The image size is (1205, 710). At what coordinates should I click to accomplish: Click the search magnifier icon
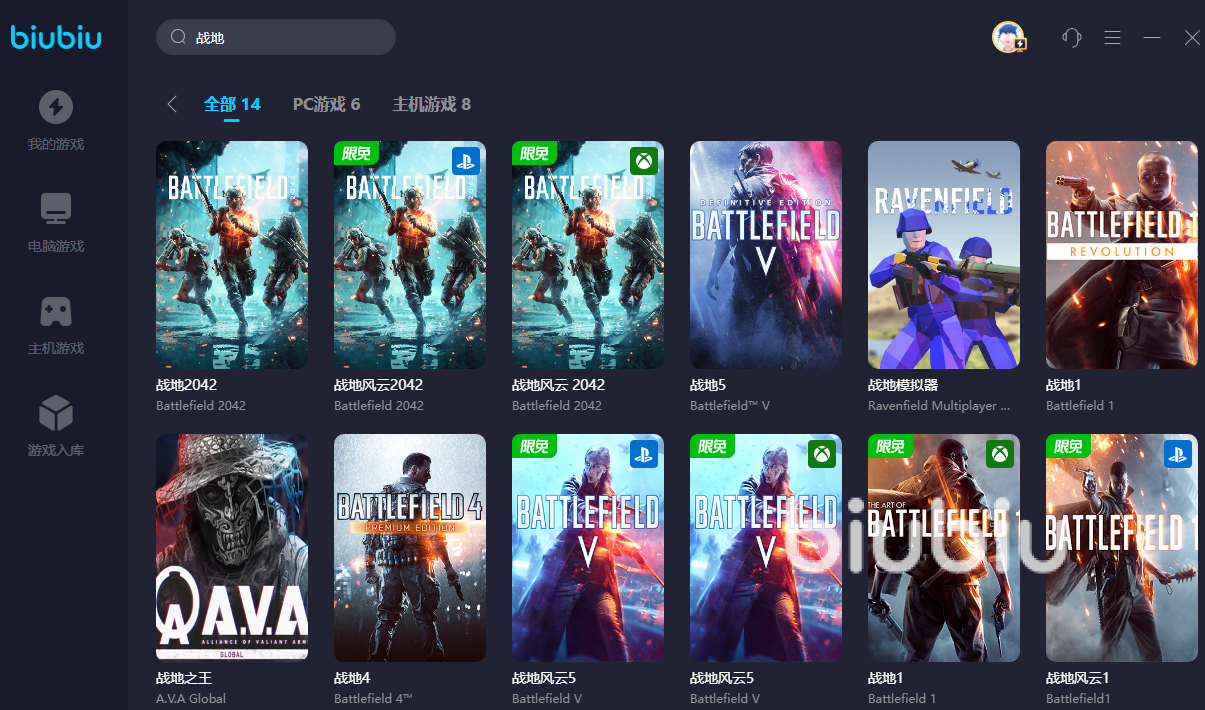[179, 37]
